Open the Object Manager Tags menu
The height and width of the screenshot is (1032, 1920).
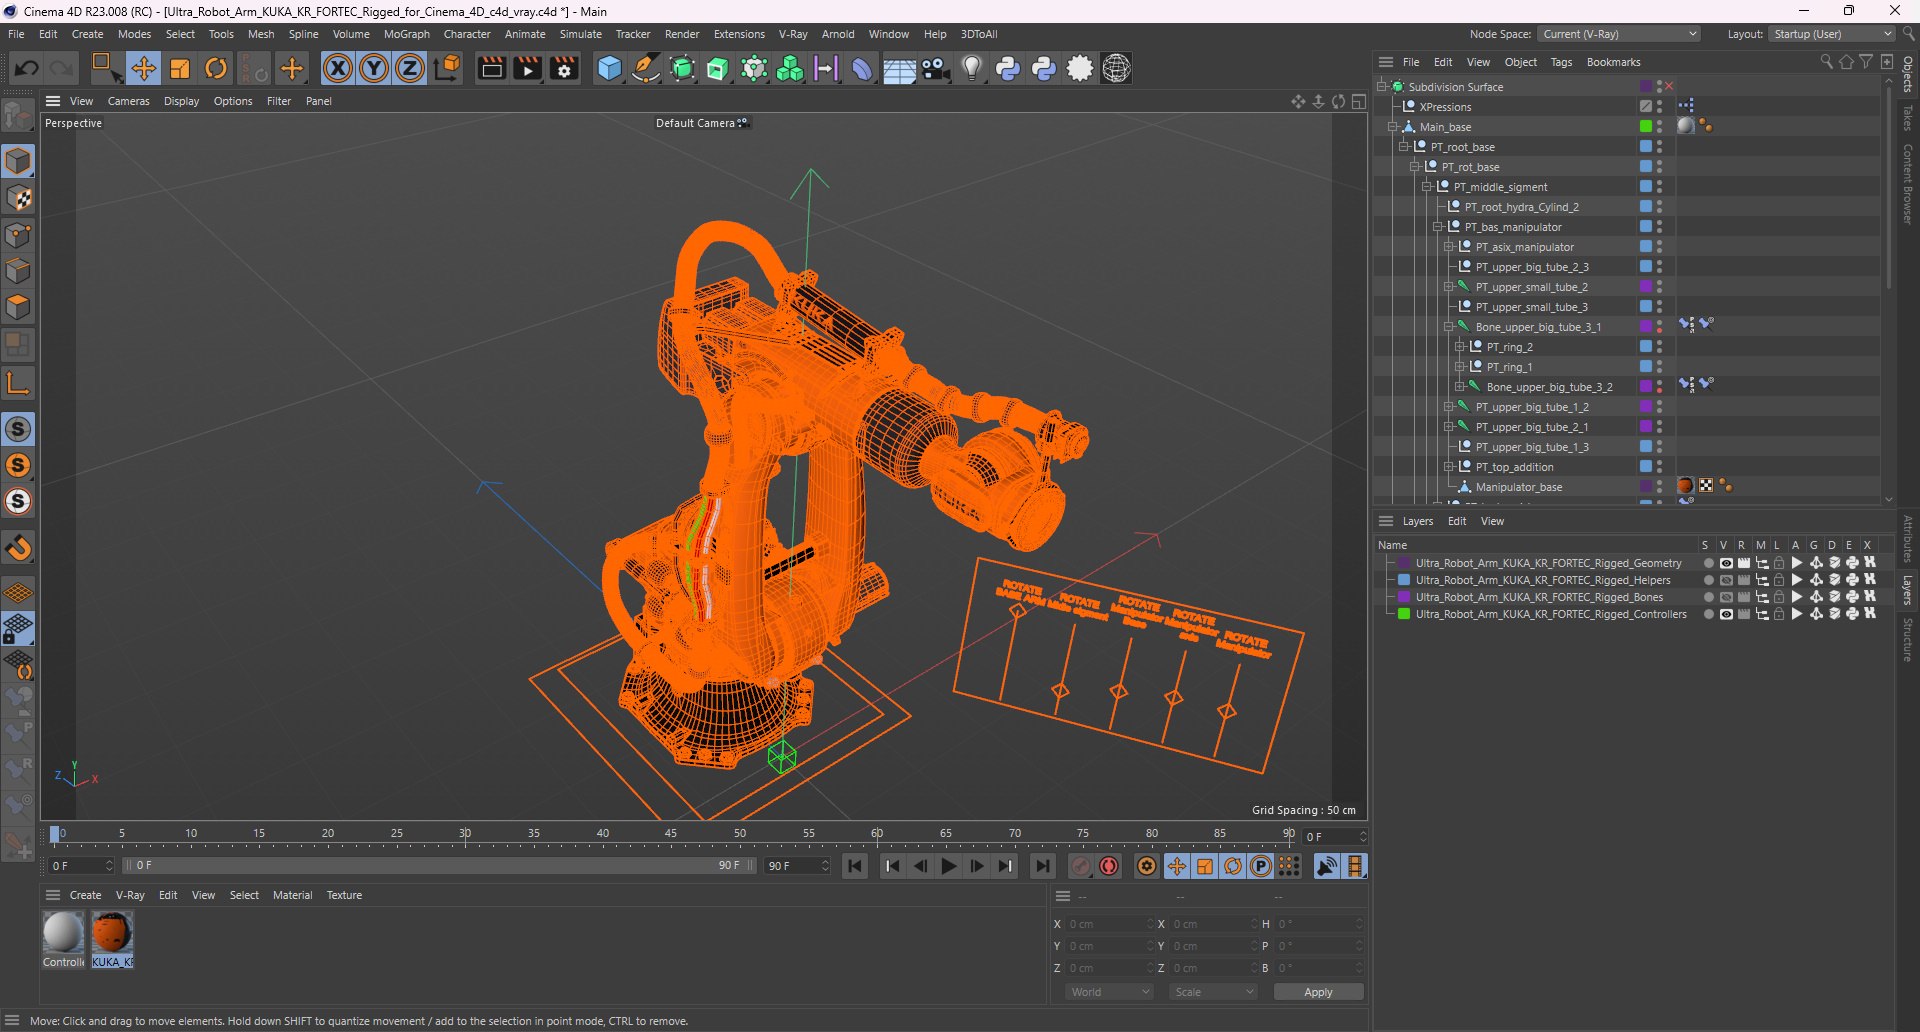(x=1561, y=62)
